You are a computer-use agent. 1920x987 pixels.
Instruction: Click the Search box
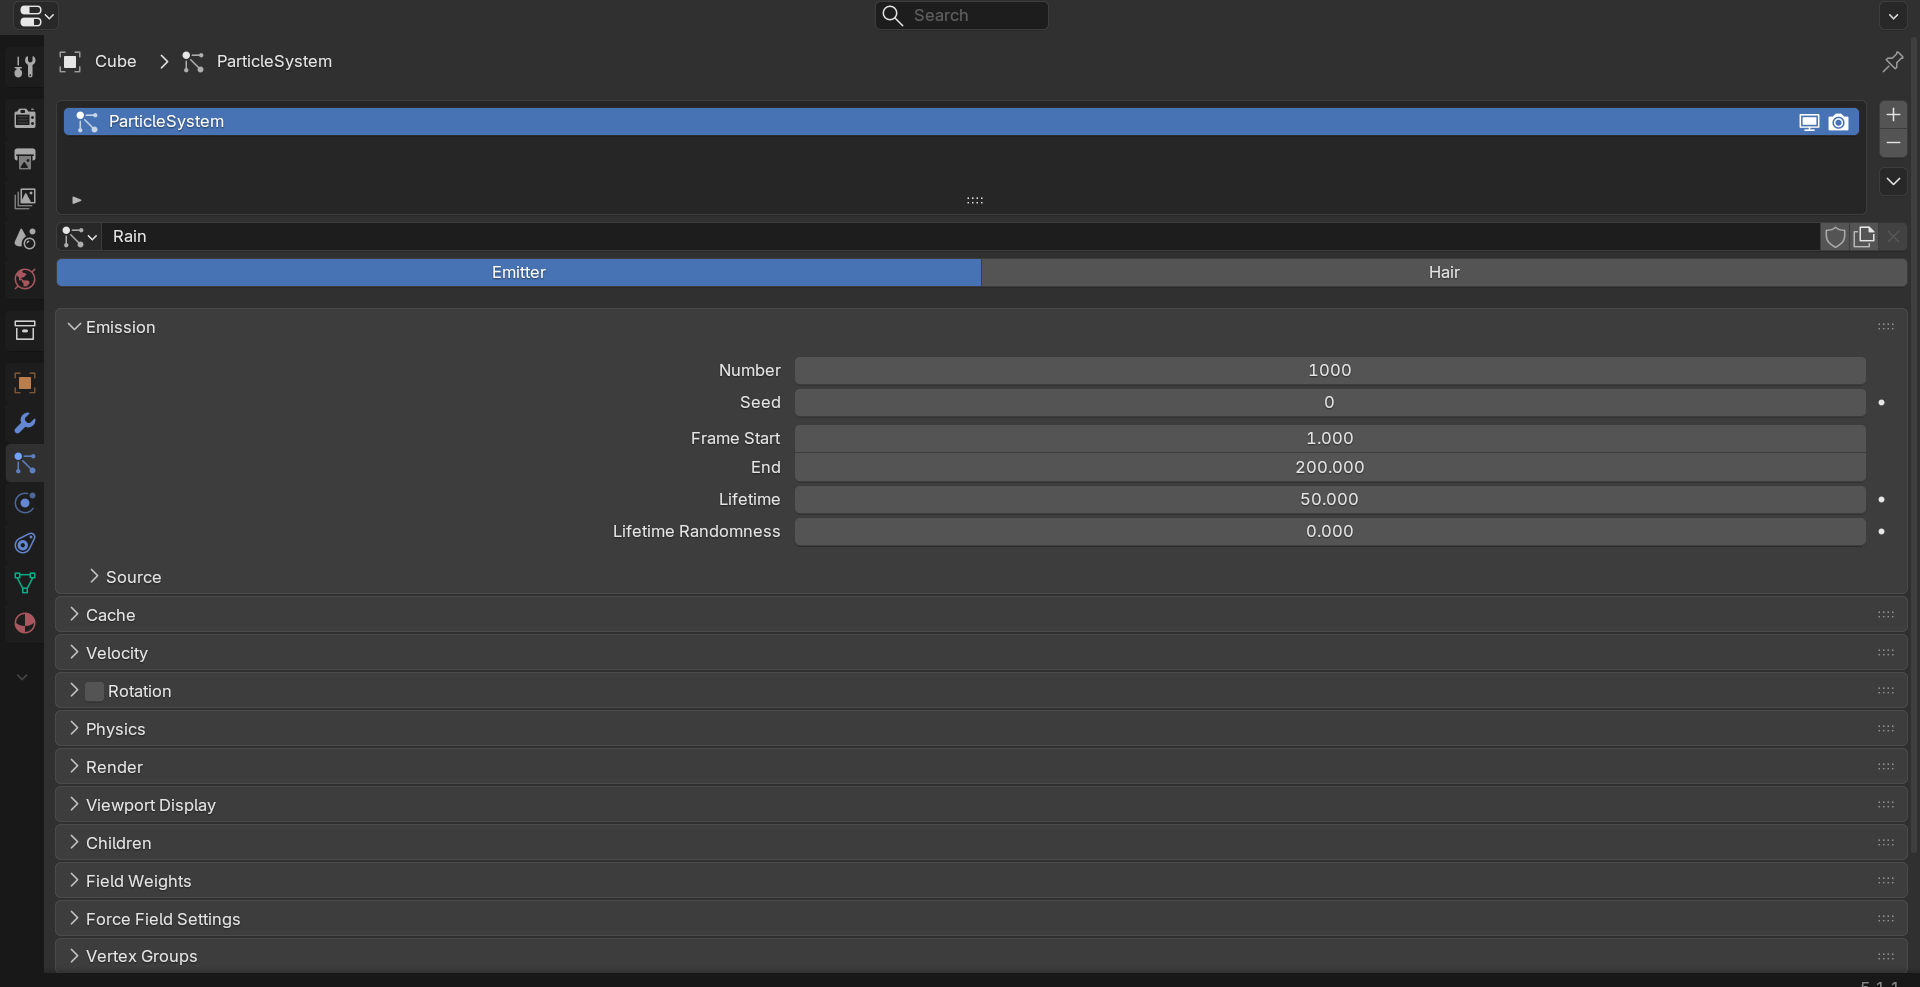[962, 16]
